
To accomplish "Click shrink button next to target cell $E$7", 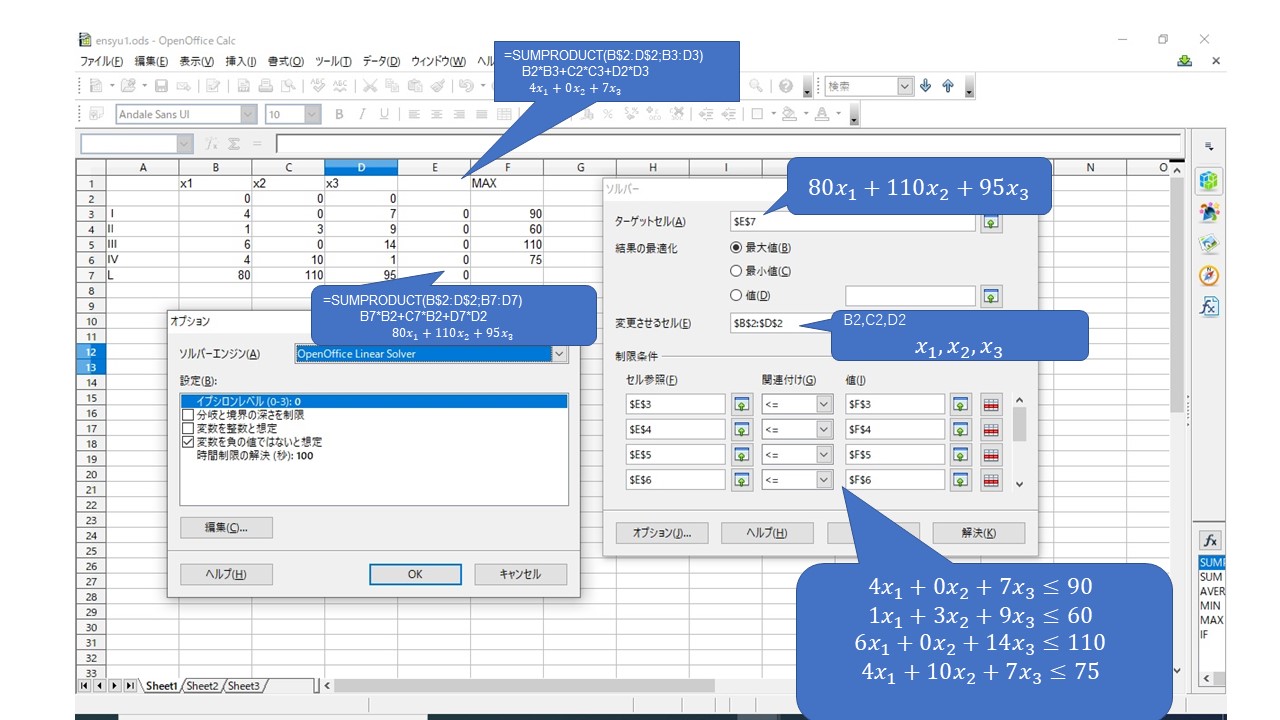I will [x=990, y=222].
